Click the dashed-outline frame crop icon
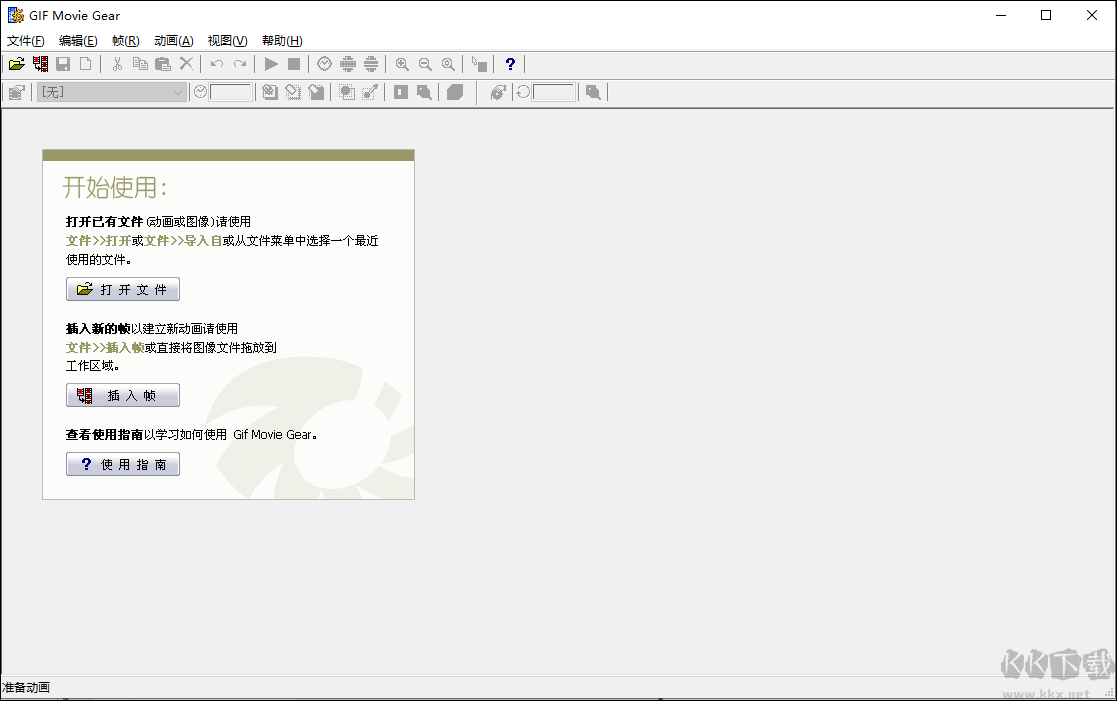 (293, 92)
